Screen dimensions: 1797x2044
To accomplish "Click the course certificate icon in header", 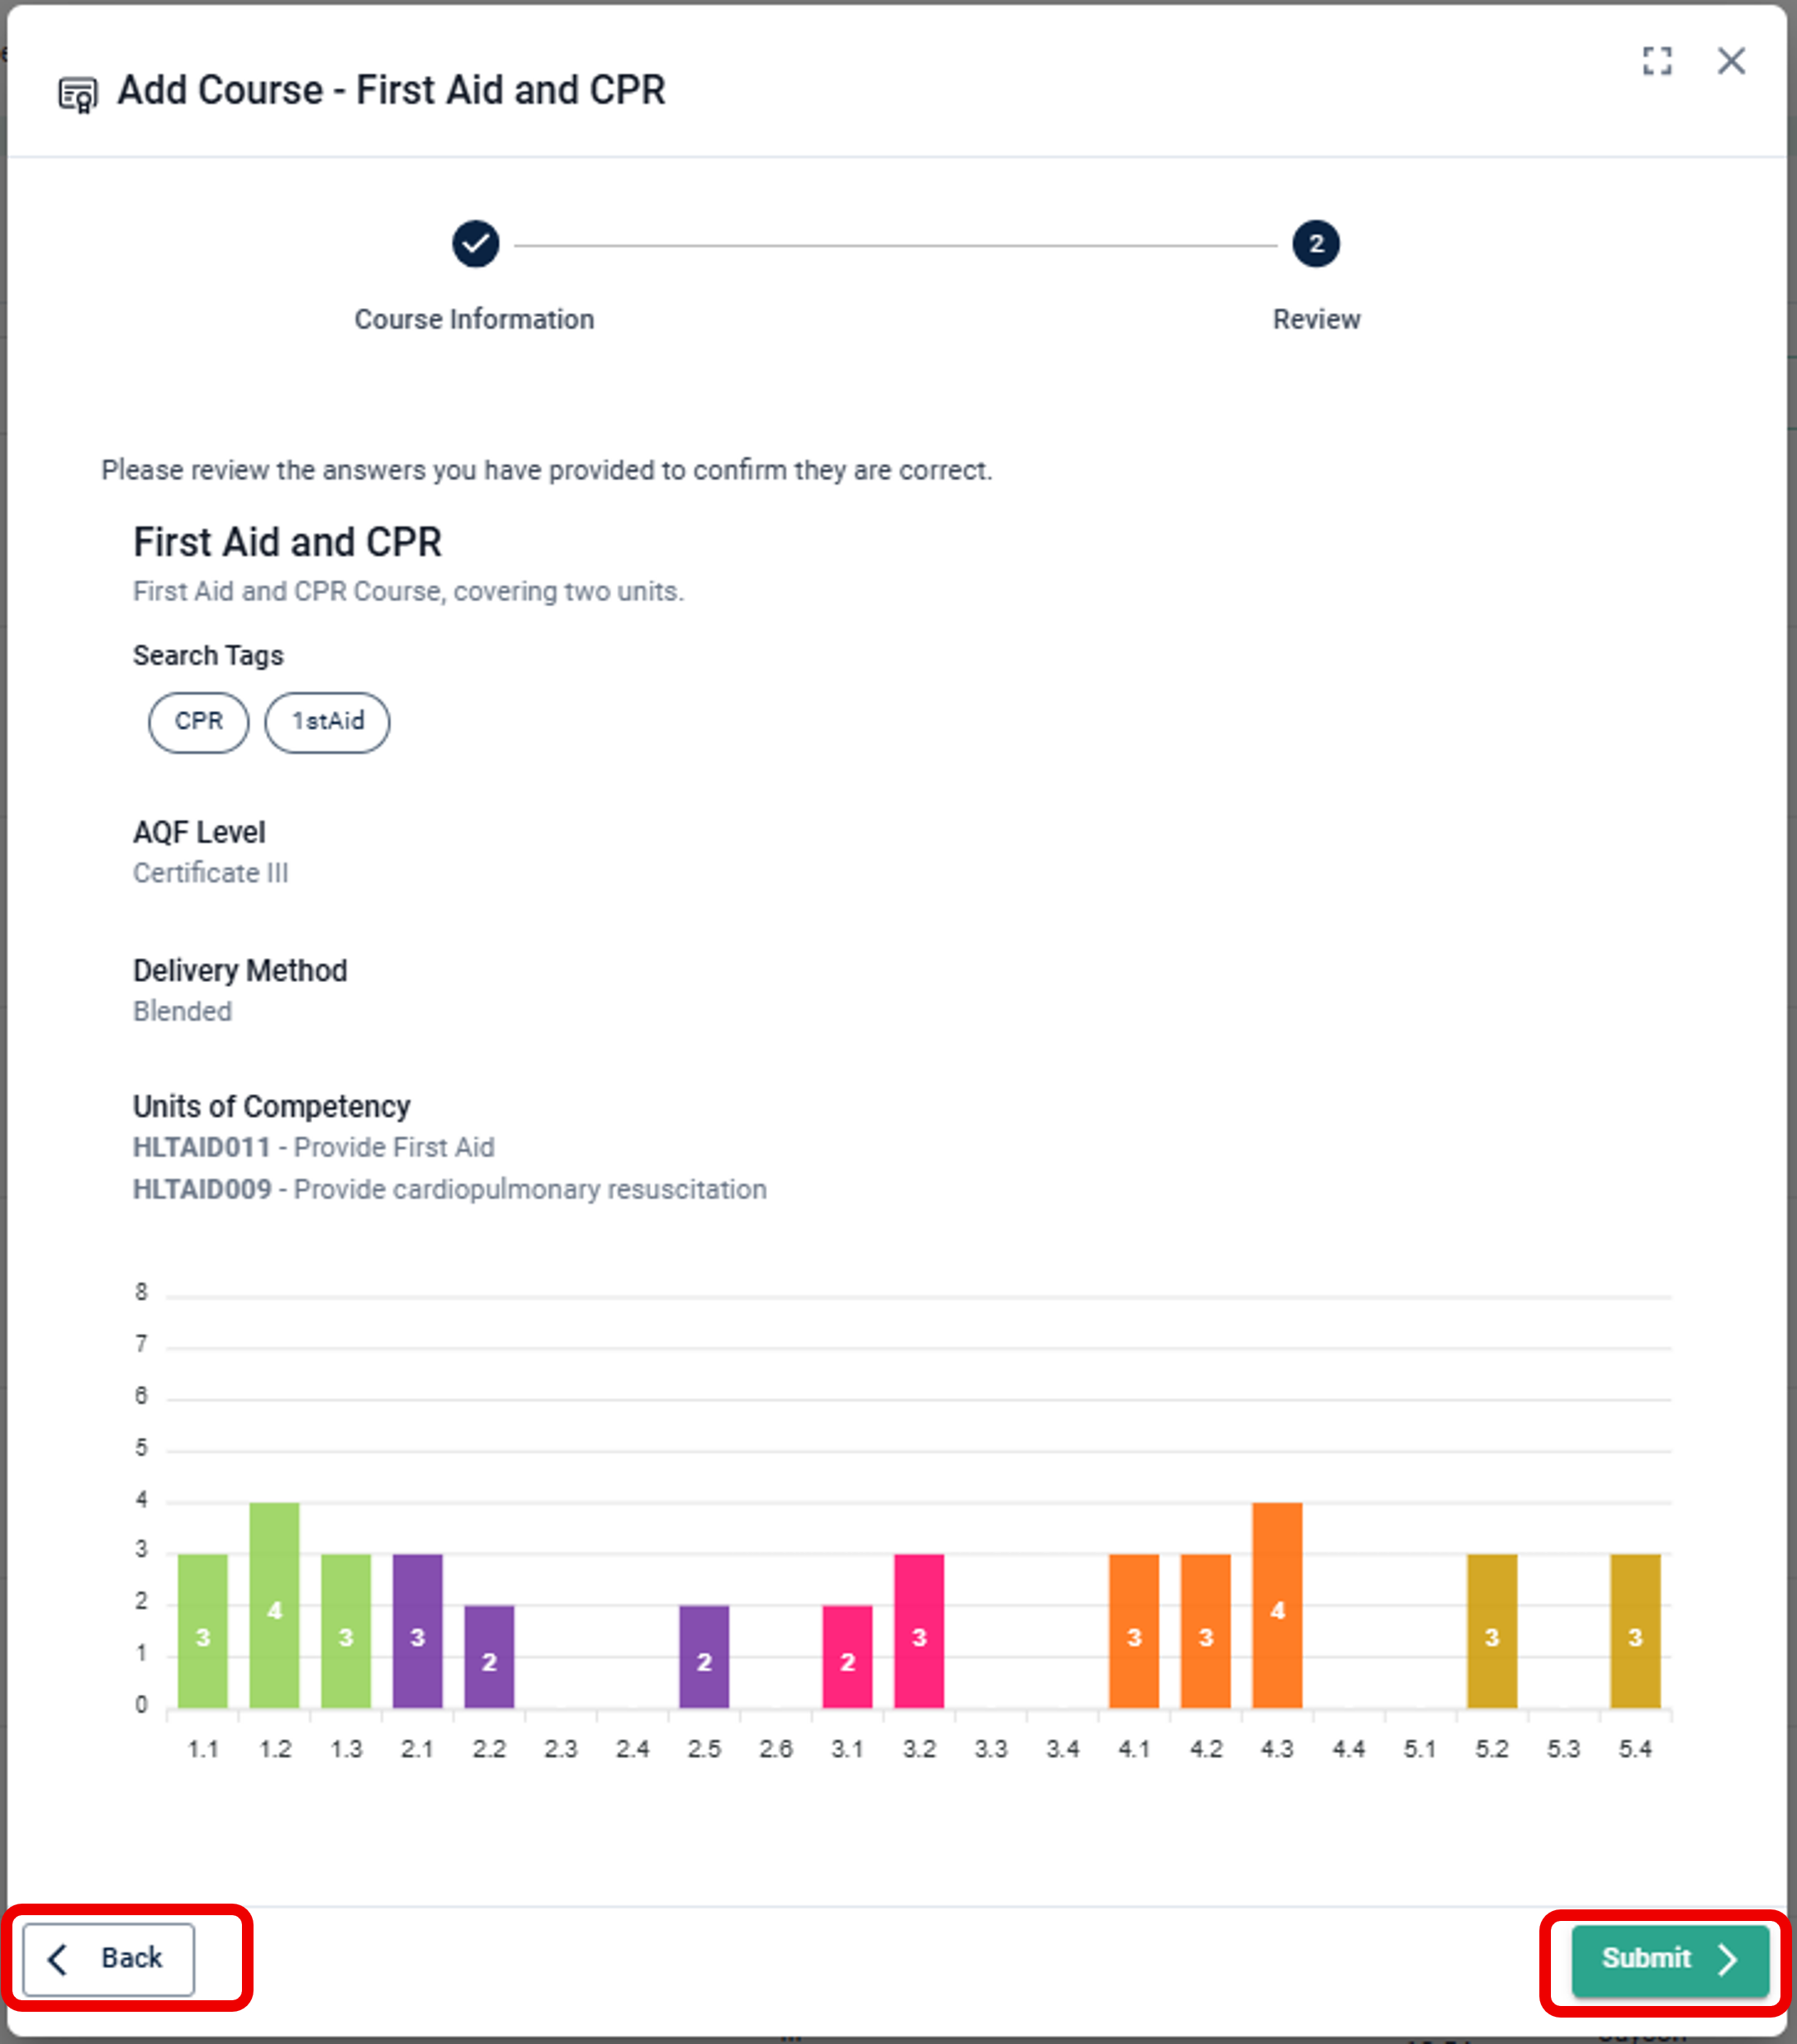I will pos(78,94).
